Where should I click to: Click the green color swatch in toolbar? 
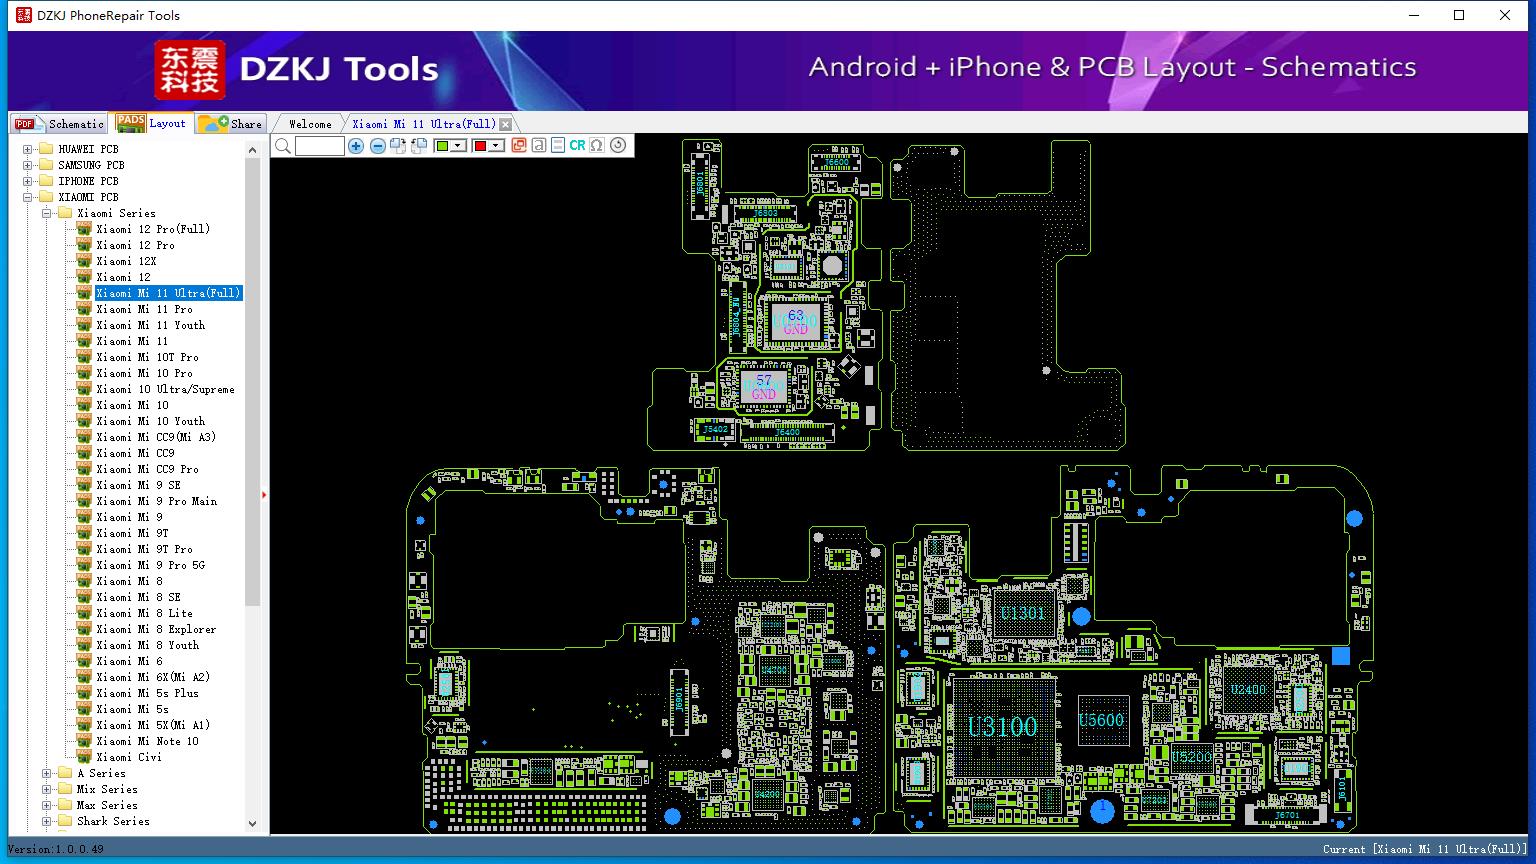(442, 146)
